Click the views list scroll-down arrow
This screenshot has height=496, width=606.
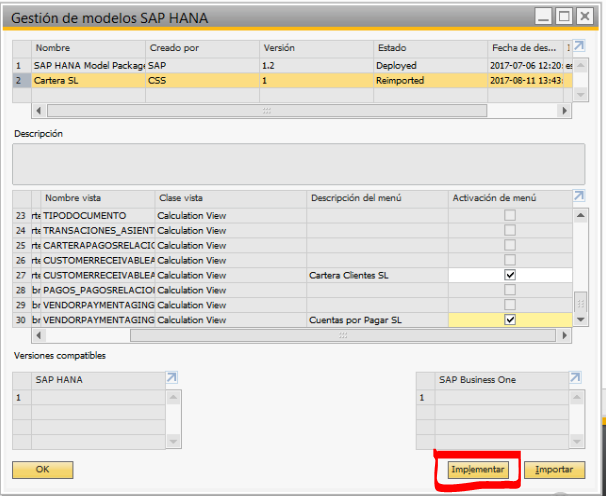pyautogui.click(x=580, y=320)
